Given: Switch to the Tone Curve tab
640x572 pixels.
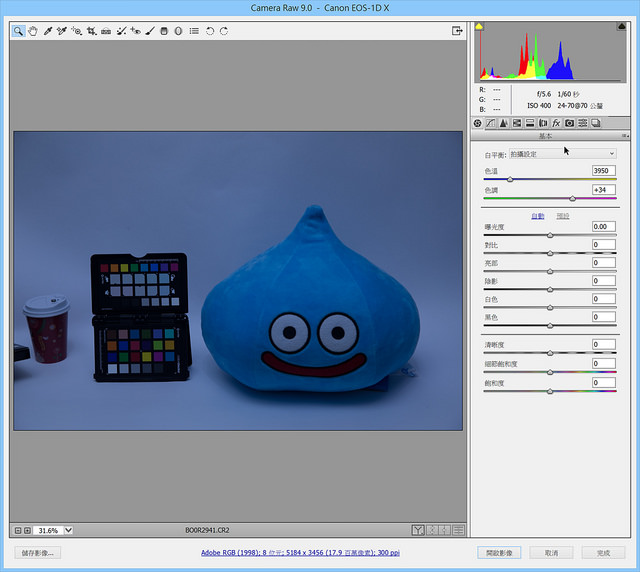Looking at the screenshot, I should tap(491, 123).
